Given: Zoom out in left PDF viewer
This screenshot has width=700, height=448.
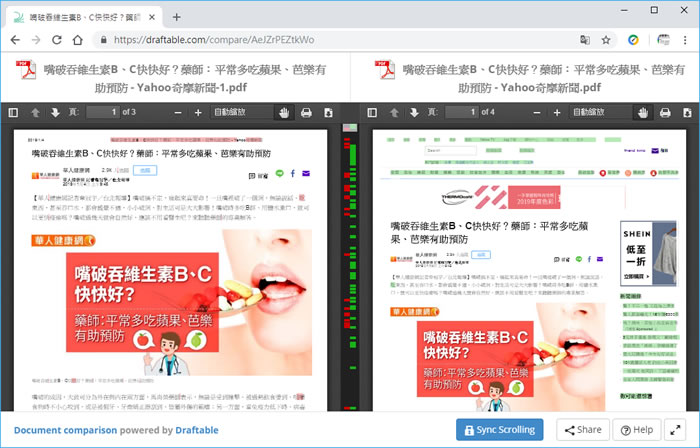Looking at the screenshot, I should 178,112.
